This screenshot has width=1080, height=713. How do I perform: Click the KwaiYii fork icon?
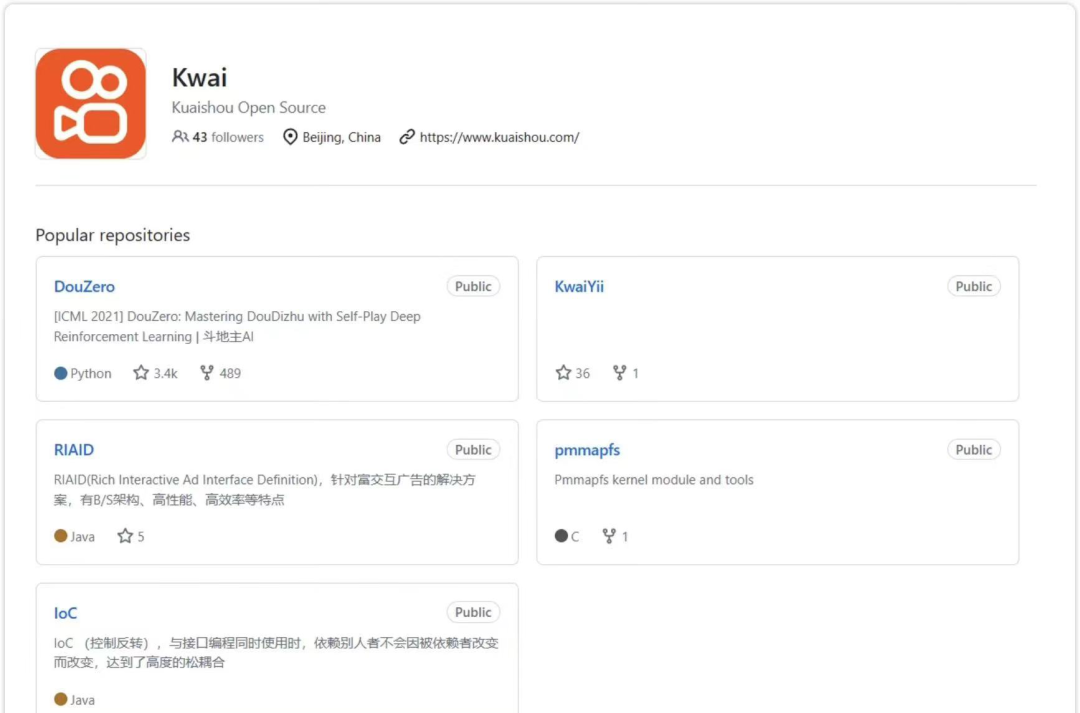point(620,373)
